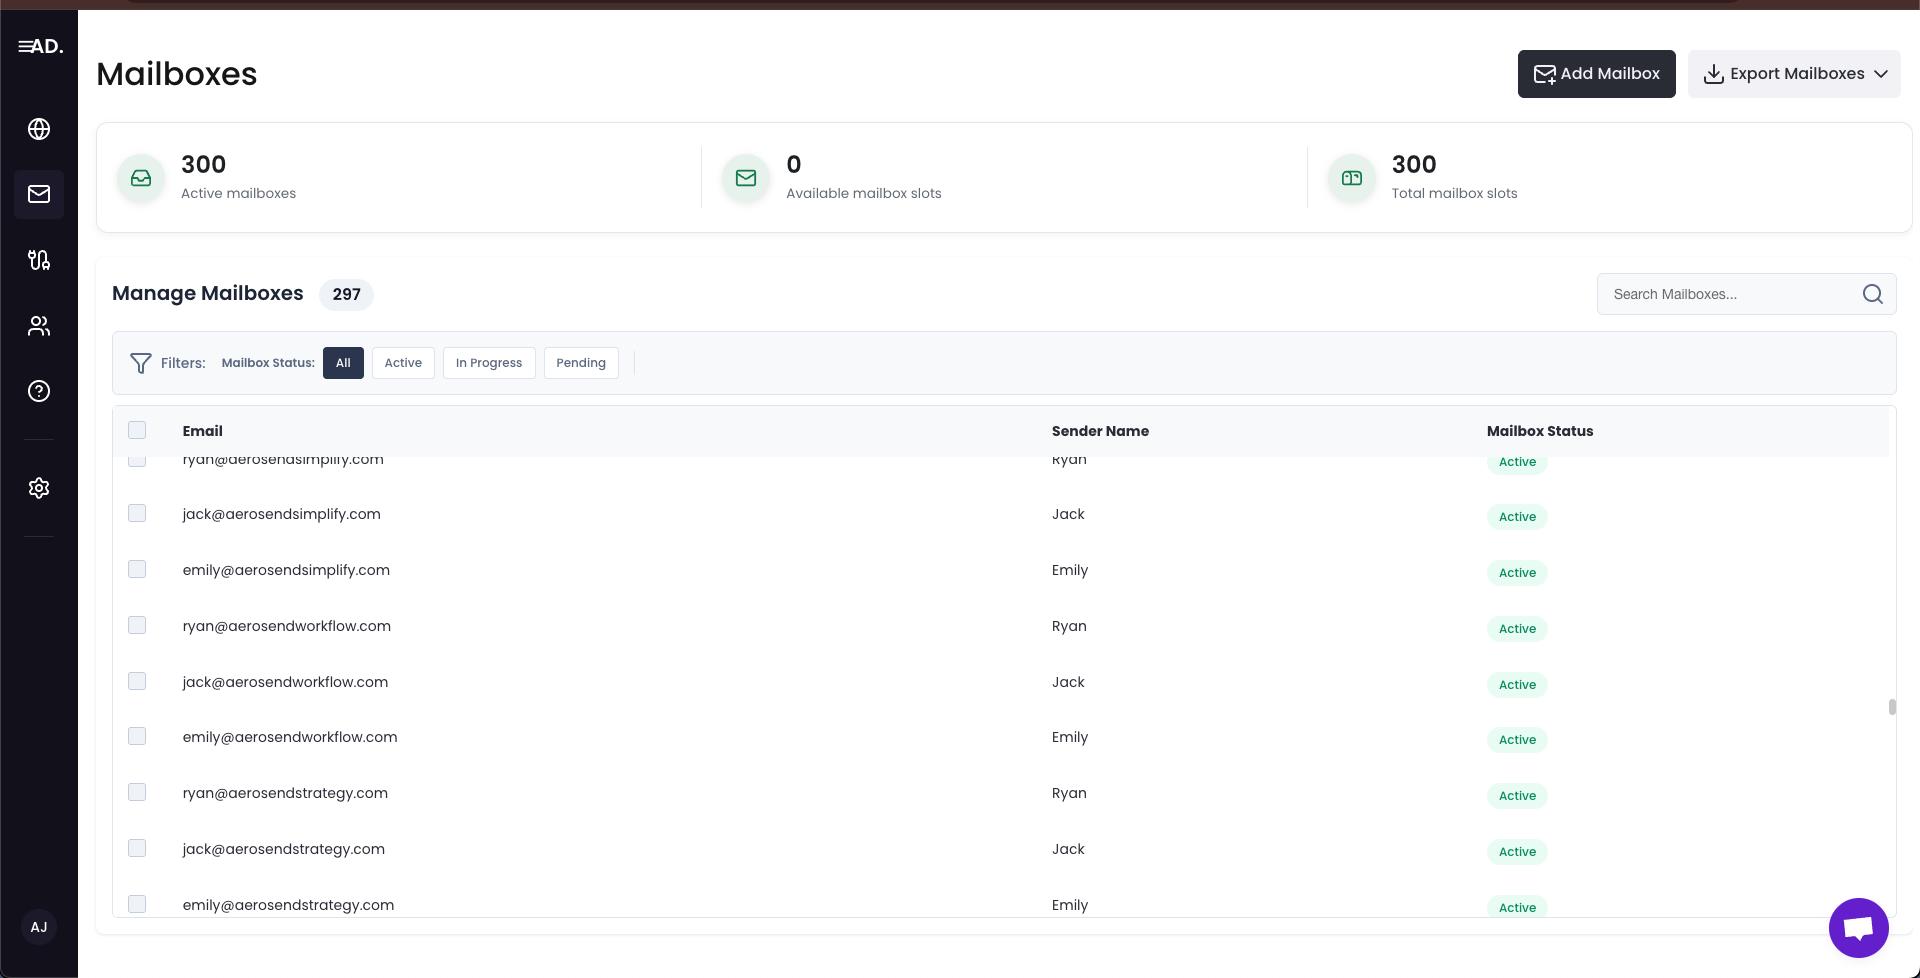The width and height of the screenshot is (1920, 978).
Task: Click the Add Mailbox button
Action: pos(1596,74)
